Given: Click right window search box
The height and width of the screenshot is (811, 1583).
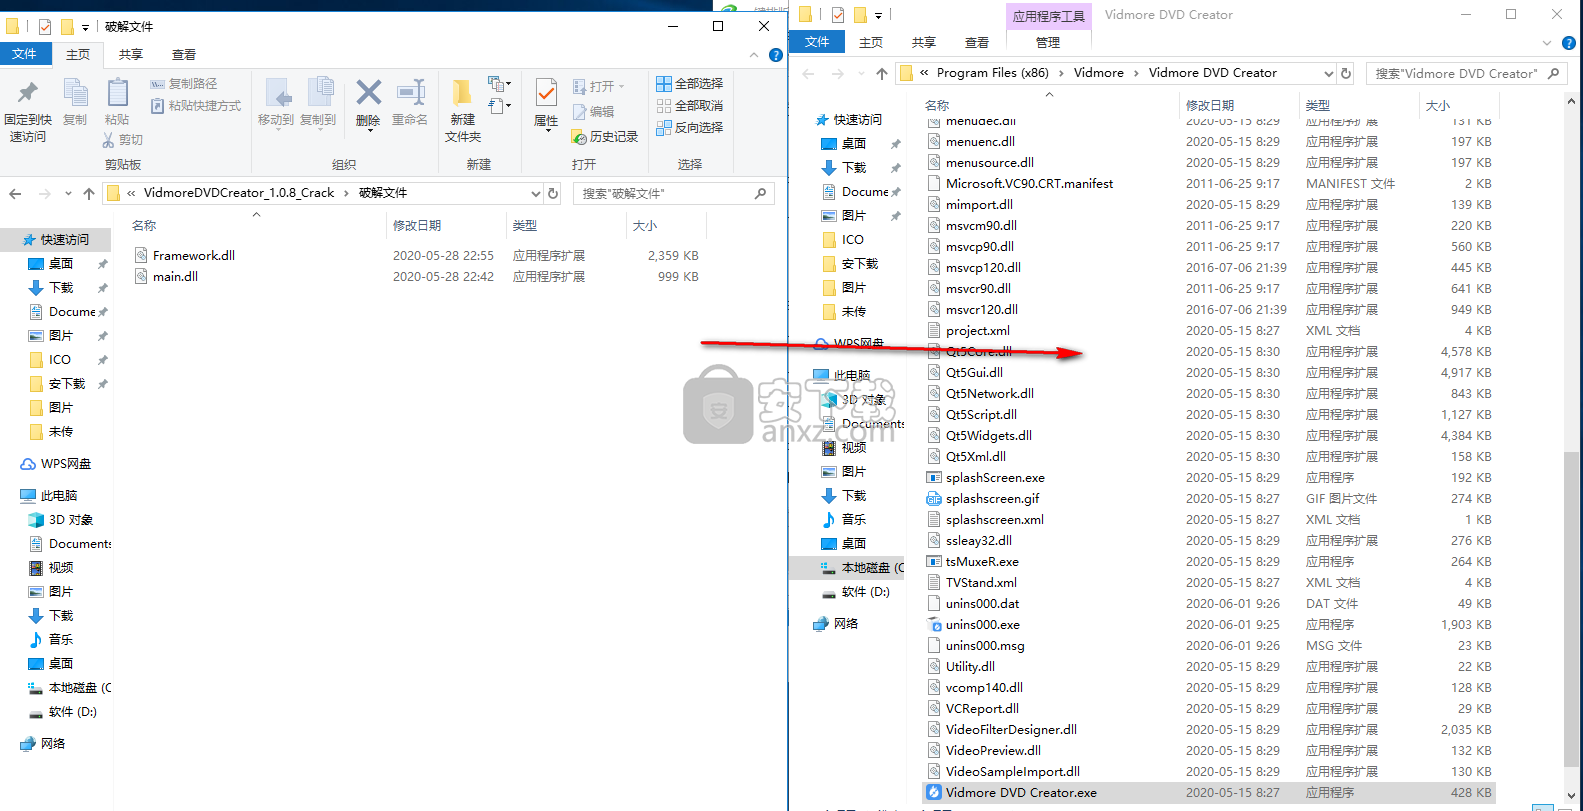Looking at the screenshot, I should click(x=1466, y=73).
